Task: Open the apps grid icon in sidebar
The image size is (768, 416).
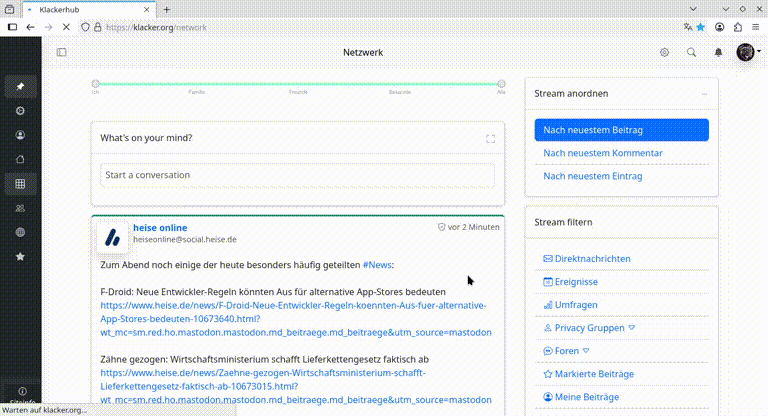Action: [x=20, y=183]
